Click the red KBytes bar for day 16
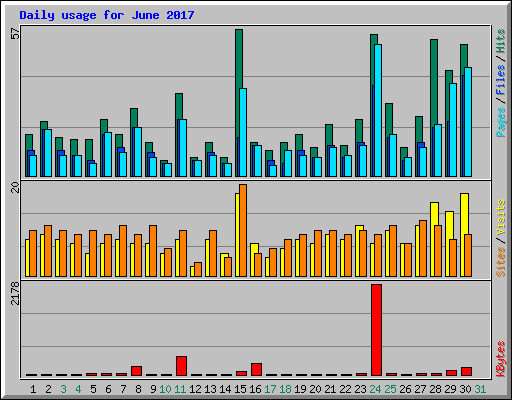Image resolution: width=512 pixels, height=400 pixels. (256, 369)
